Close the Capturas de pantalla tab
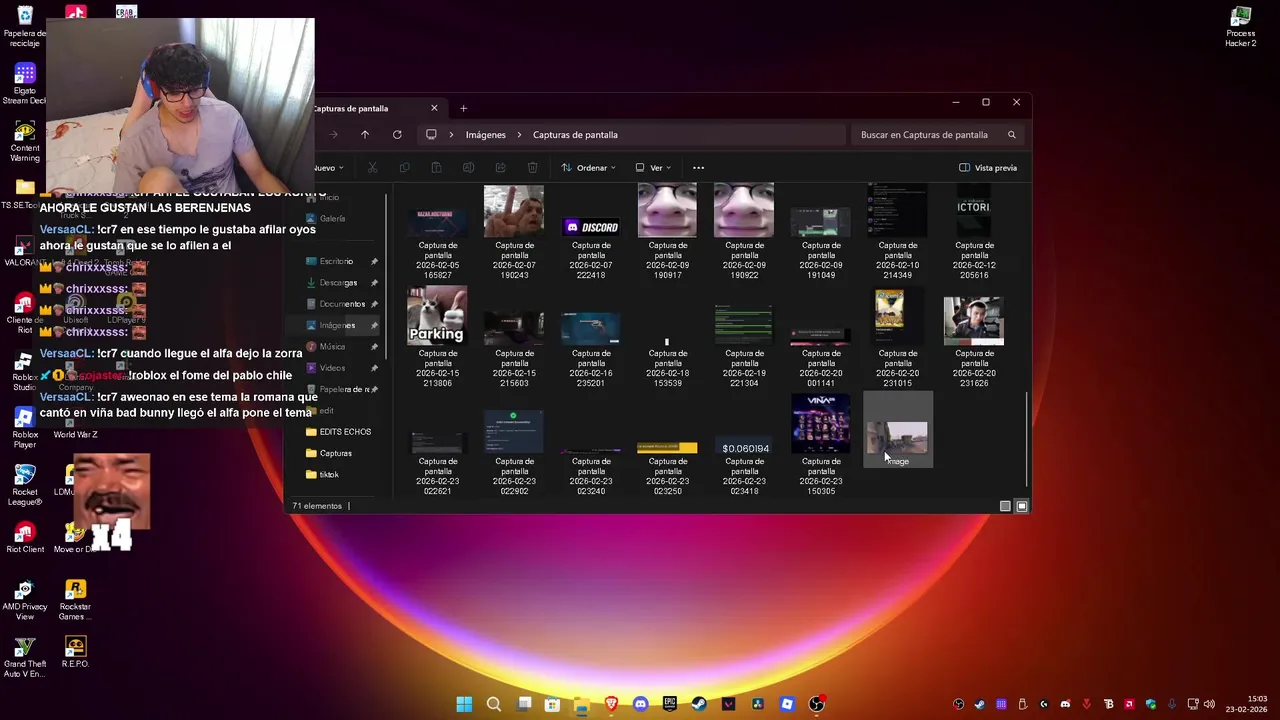This screenshot has height=720, width=1280. click(x=434, y=108)
